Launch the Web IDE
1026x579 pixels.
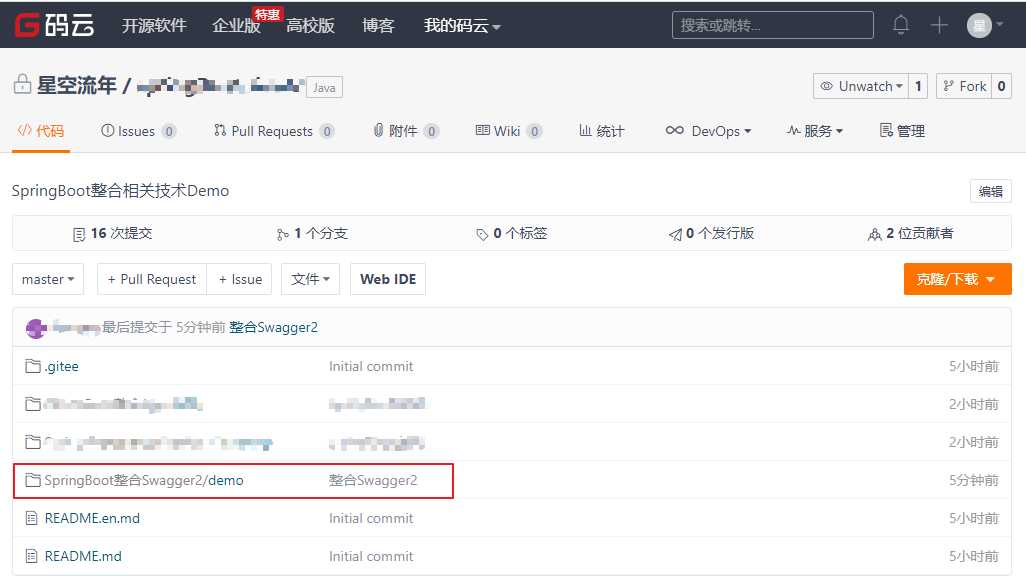tap(388, 279)
